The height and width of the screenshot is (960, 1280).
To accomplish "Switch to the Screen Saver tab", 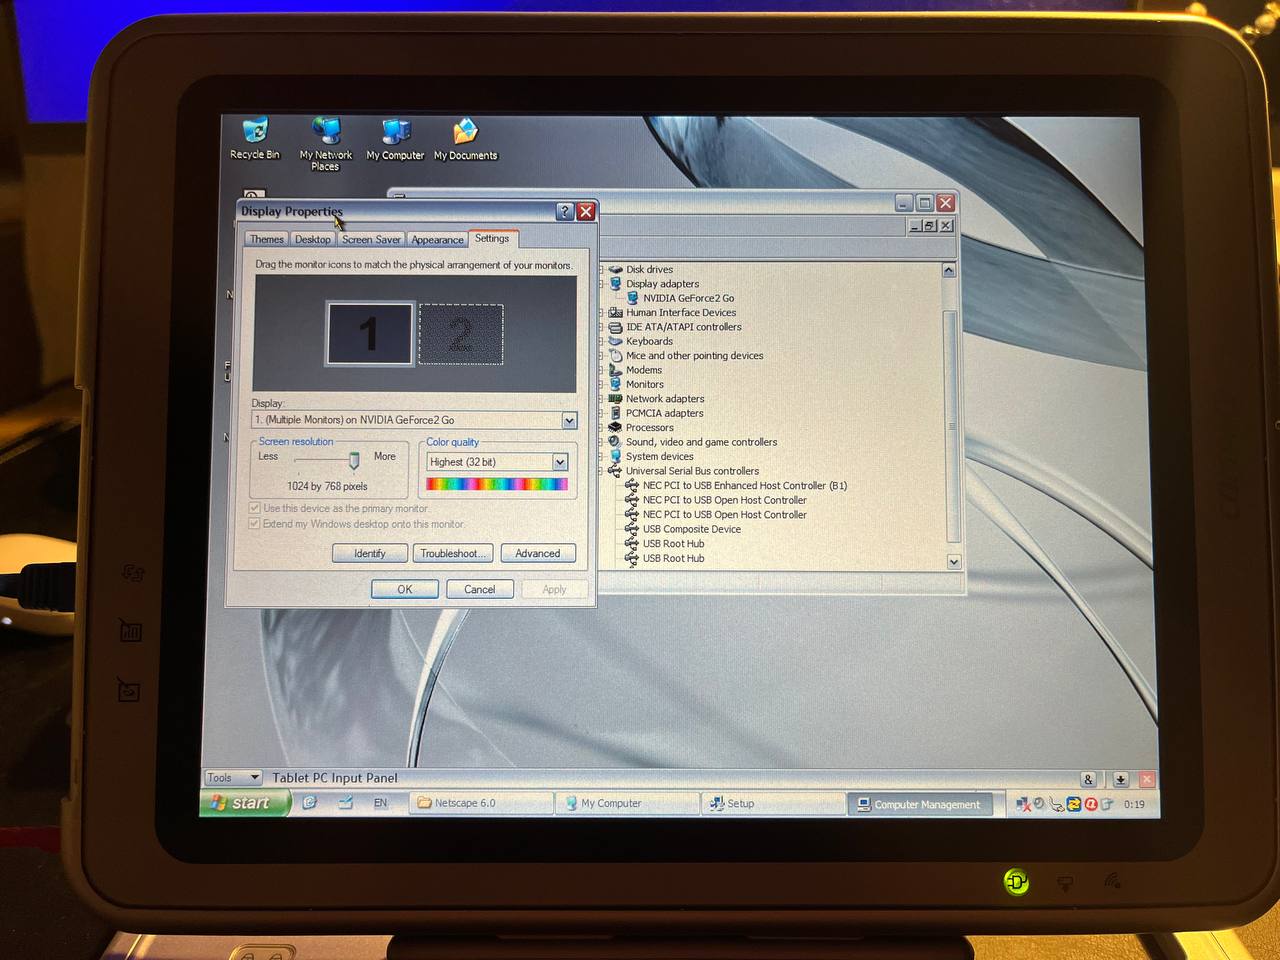I will [371, 240].
